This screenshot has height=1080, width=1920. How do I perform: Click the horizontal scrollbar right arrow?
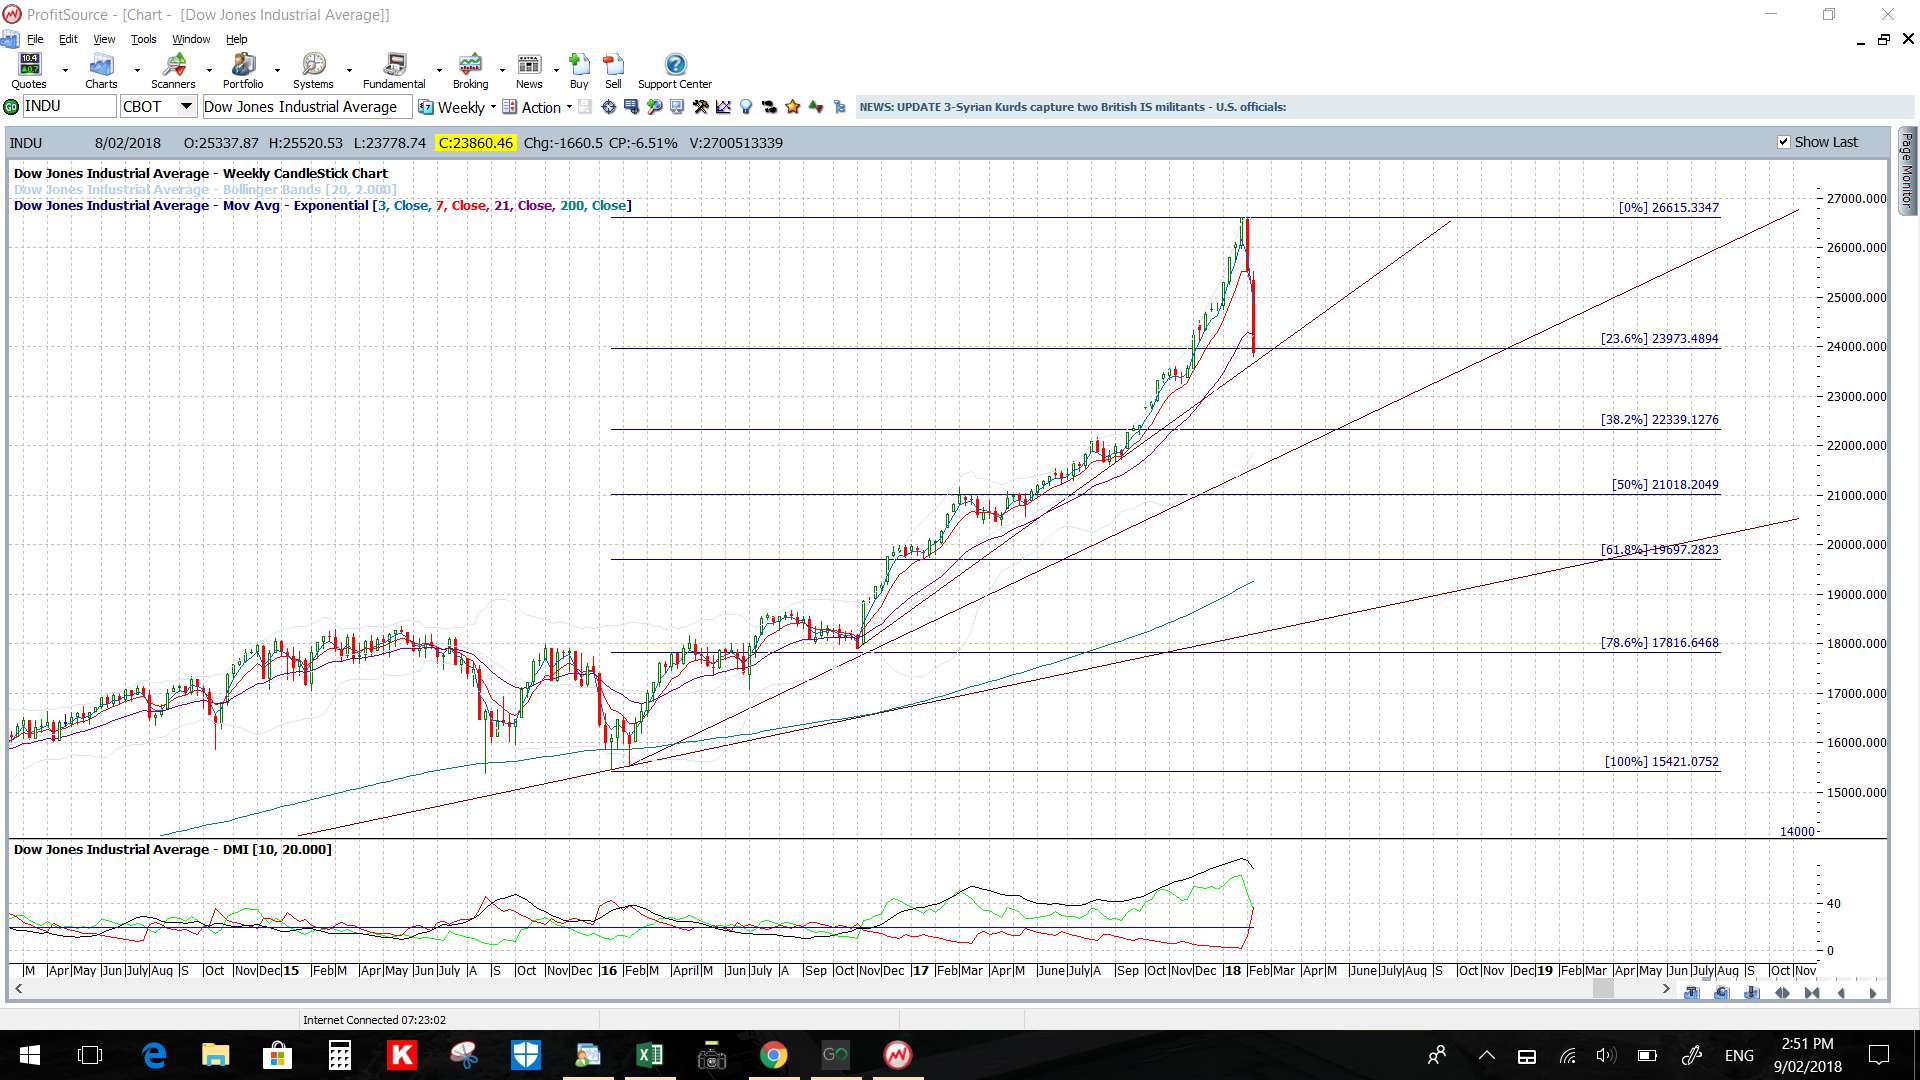click(1666, 989)
